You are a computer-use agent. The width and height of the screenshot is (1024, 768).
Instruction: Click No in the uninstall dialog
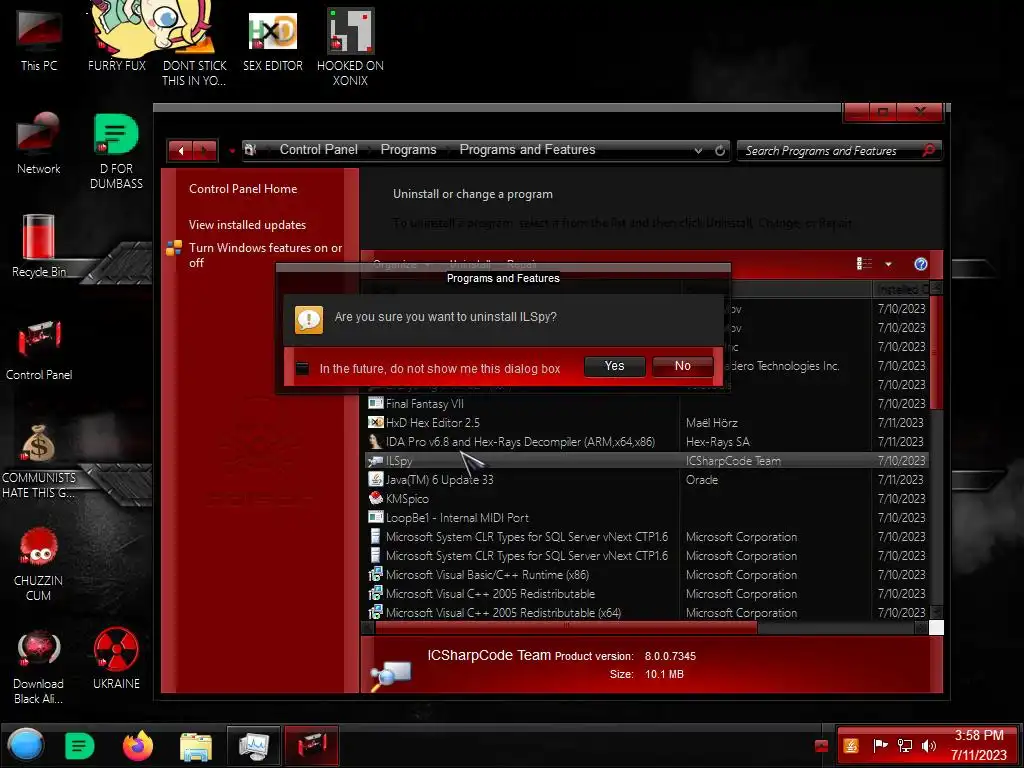pos(682,366)
